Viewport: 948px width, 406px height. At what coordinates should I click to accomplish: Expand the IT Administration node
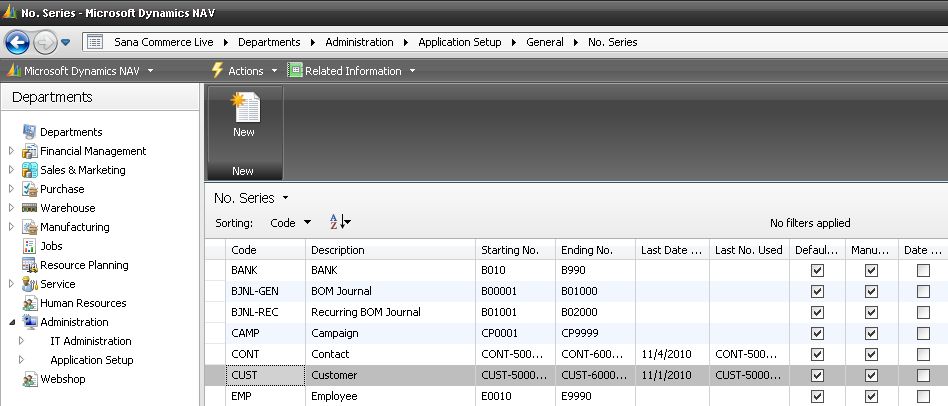tap(21, 341)
